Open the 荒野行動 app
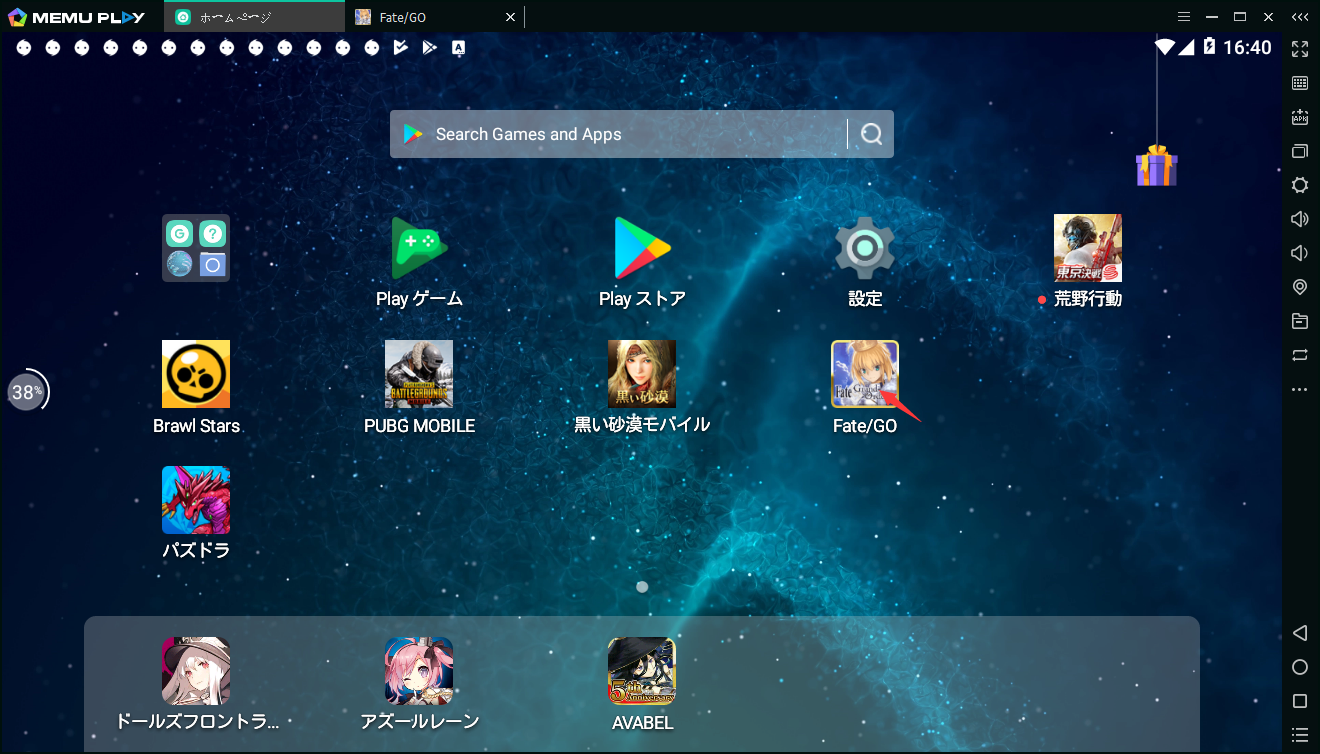Viewport: 1320px width, 754px height. click(1088, 248)
